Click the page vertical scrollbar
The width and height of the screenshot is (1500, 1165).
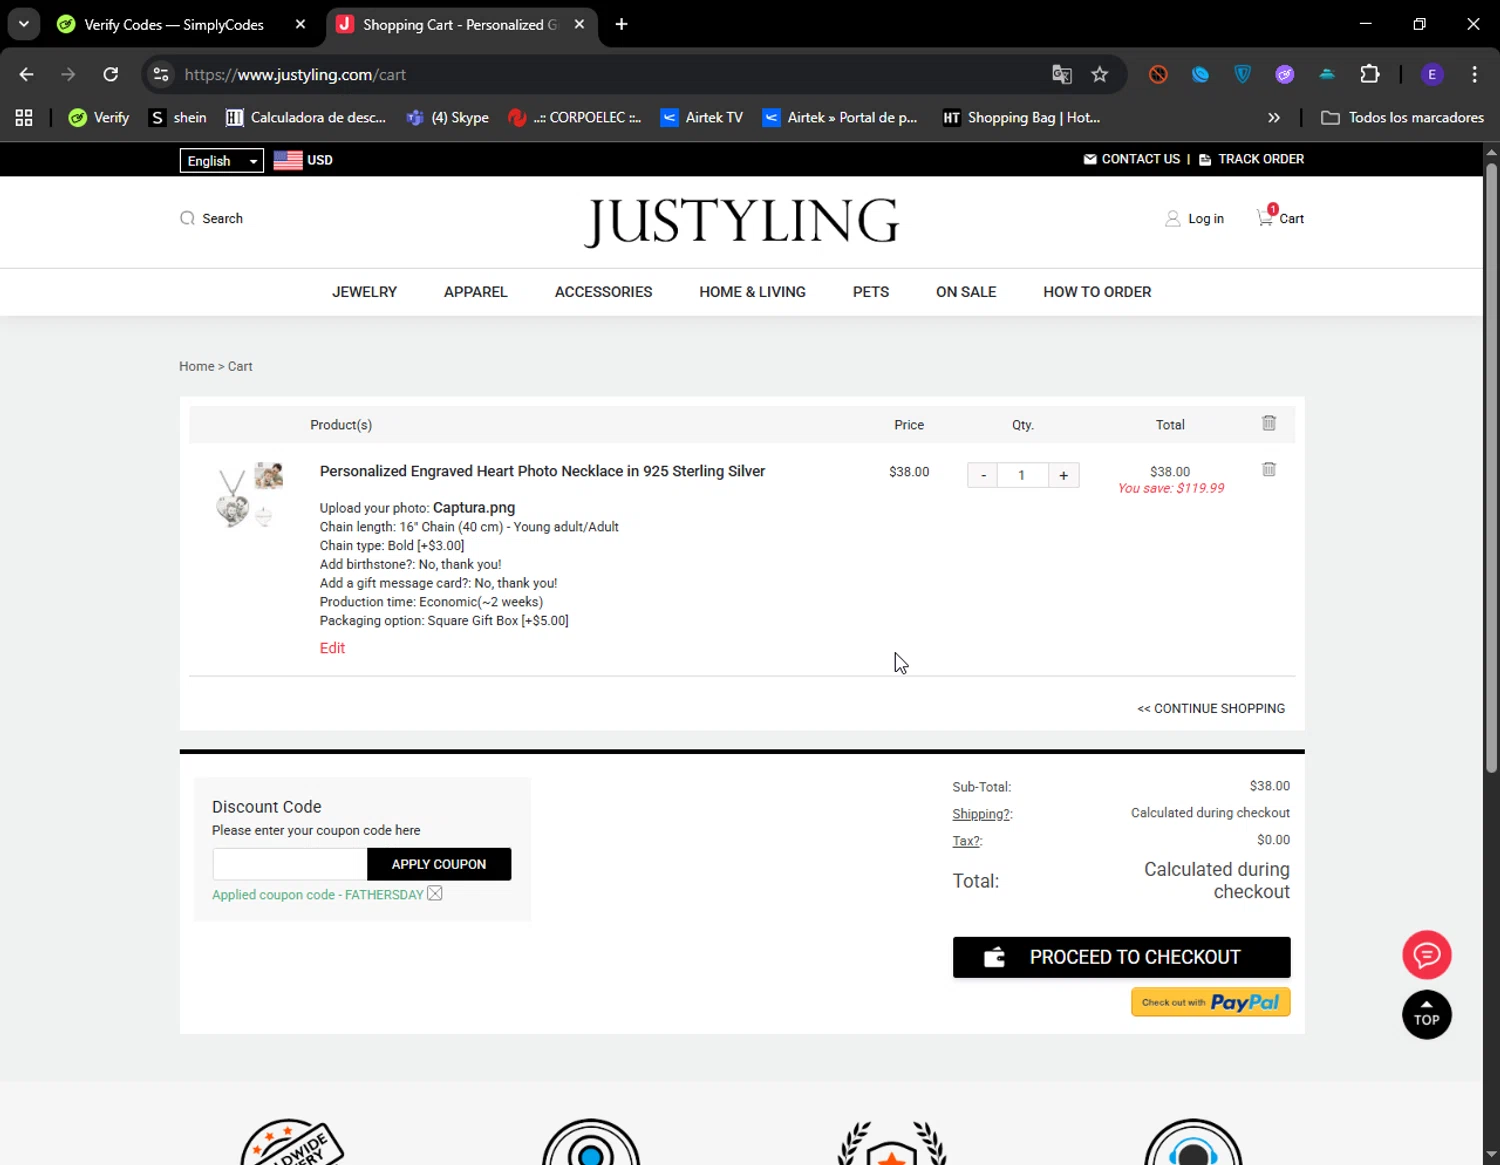pyautogui.click(x=1491, y=466)
